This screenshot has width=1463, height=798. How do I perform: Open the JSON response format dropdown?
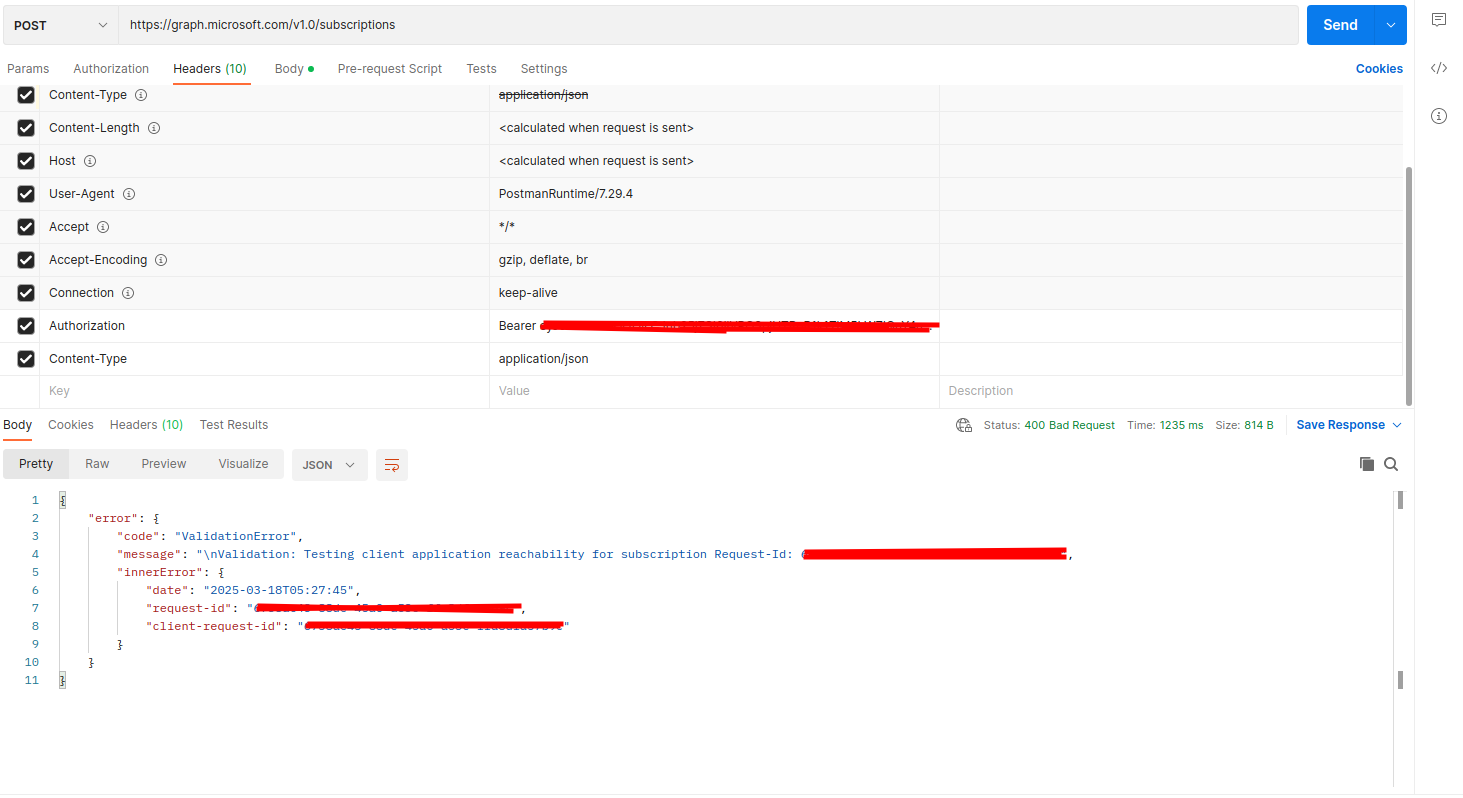coord(329,464)
